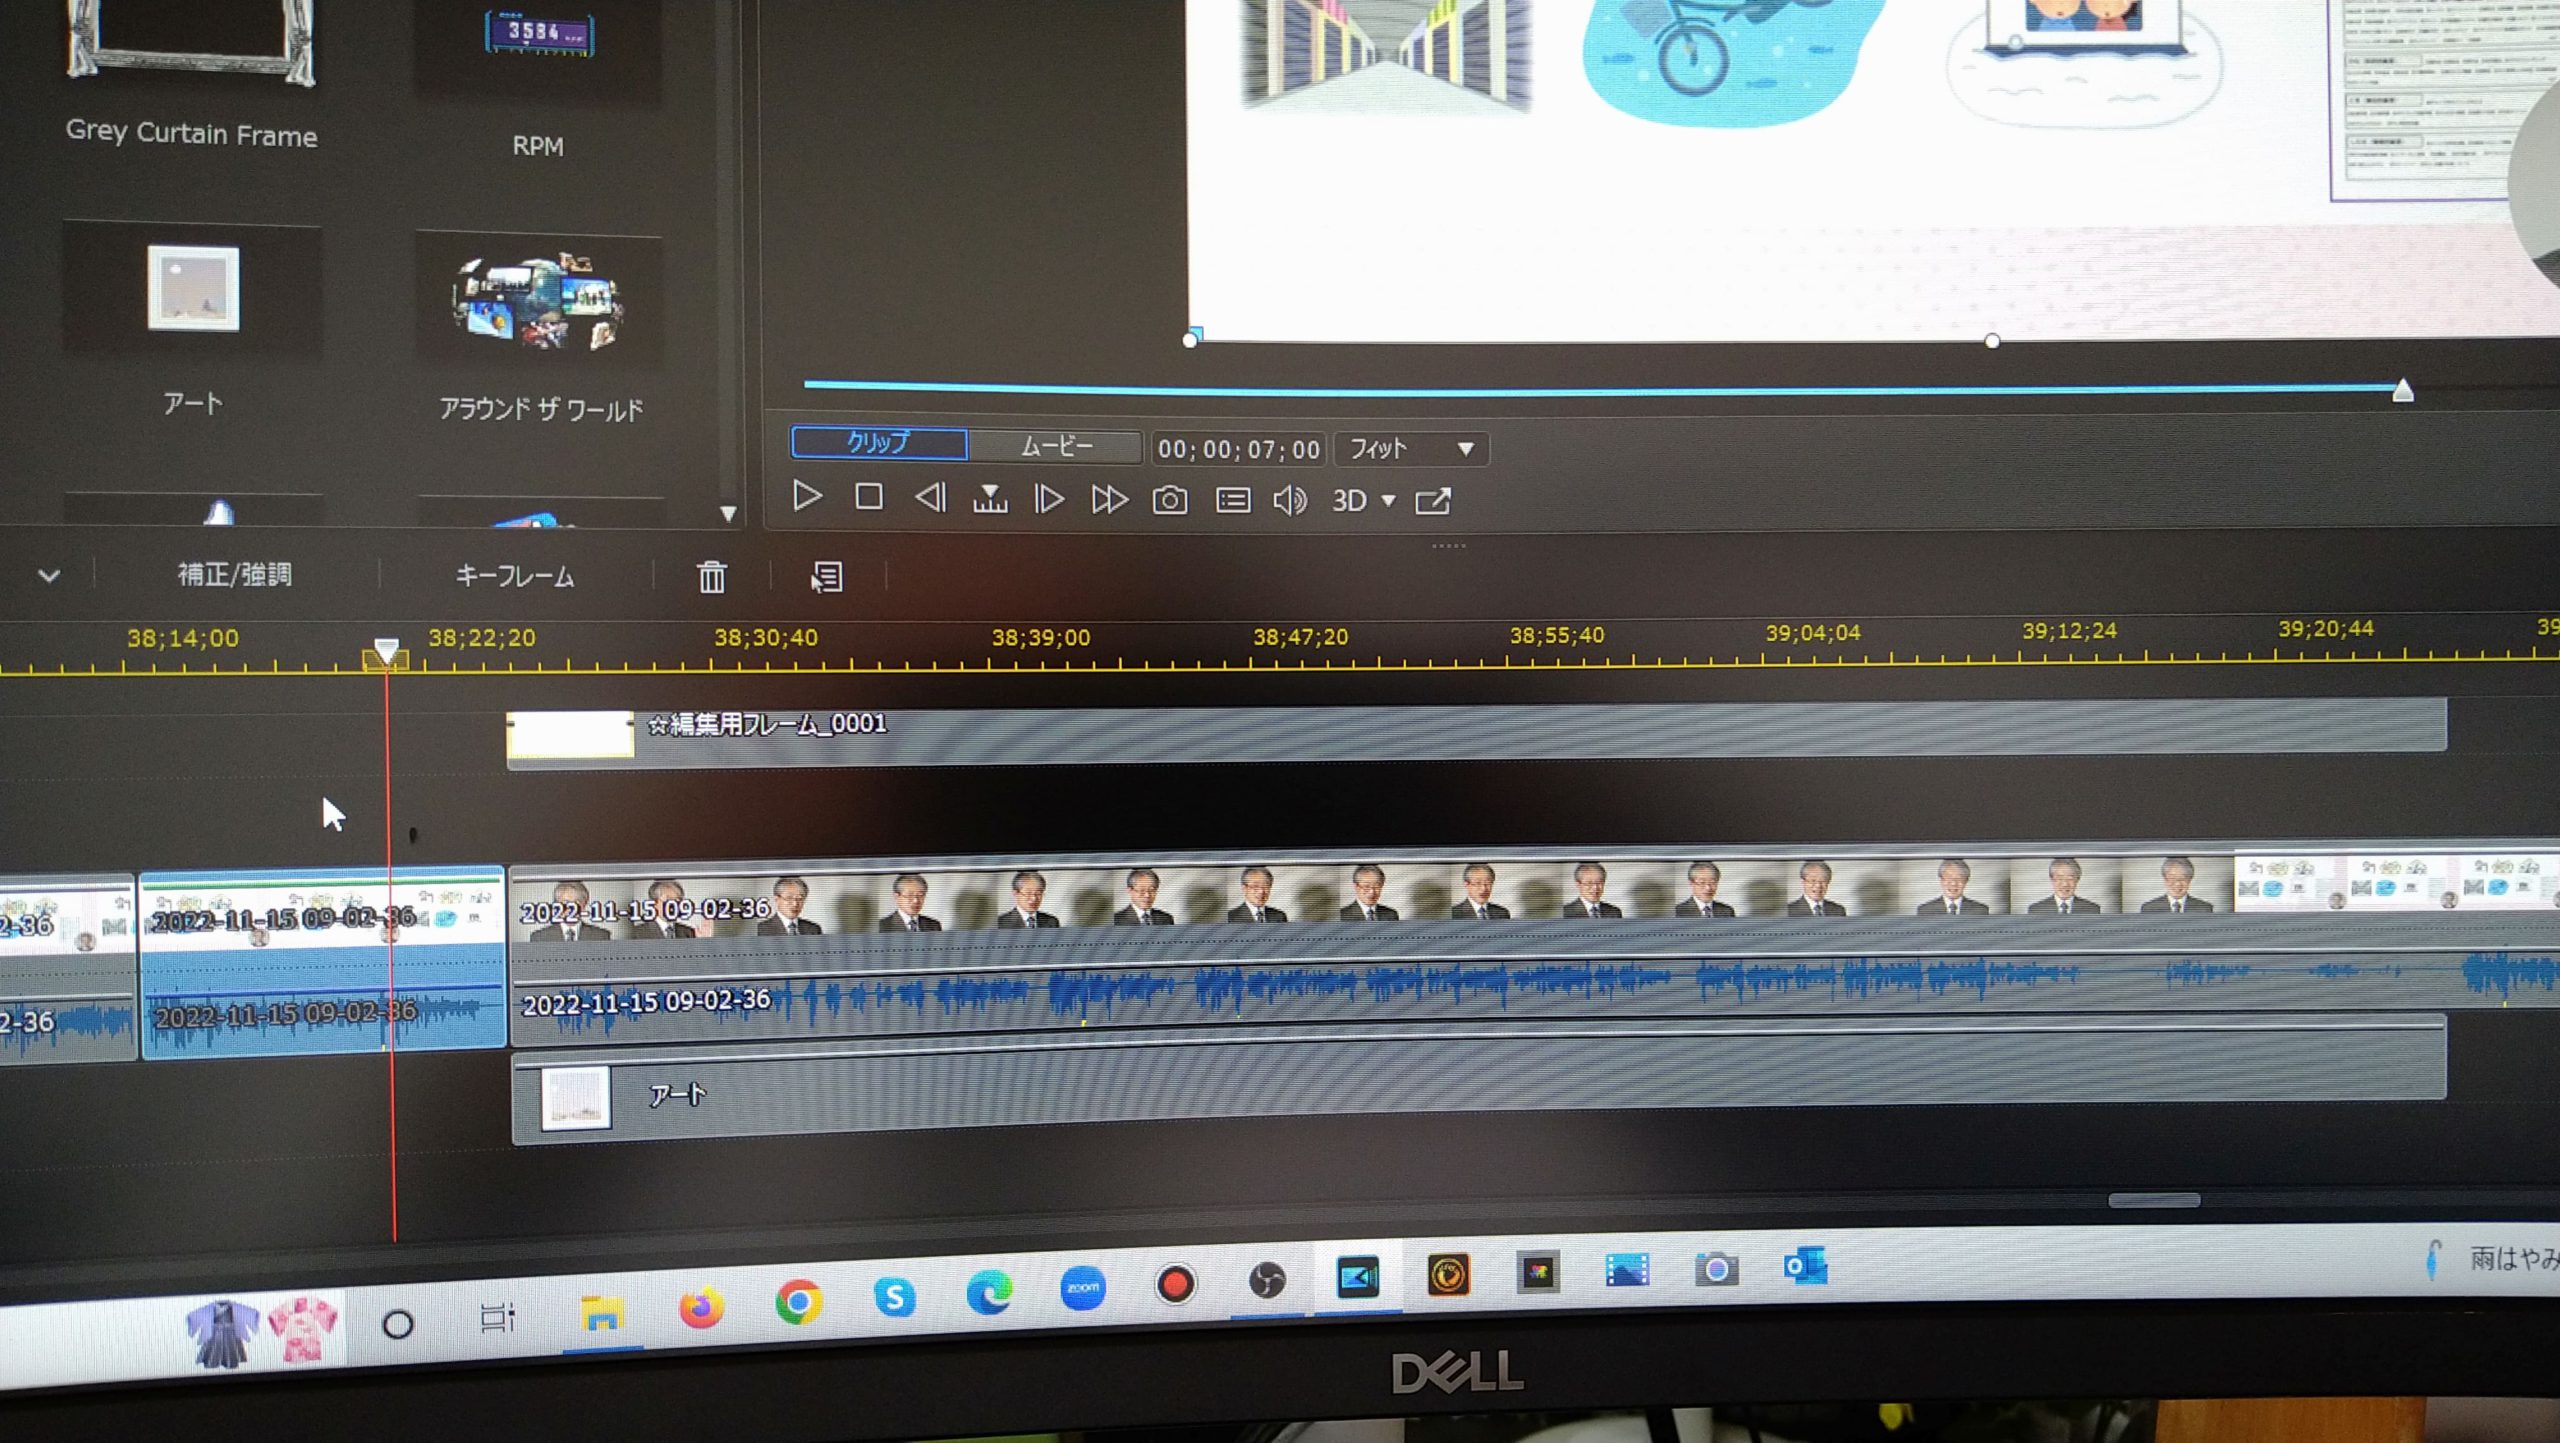This screenshot has height=1443, width=2560.
Task: Open Microsoft Edge from the taskbar
Action: point(989,1292)
